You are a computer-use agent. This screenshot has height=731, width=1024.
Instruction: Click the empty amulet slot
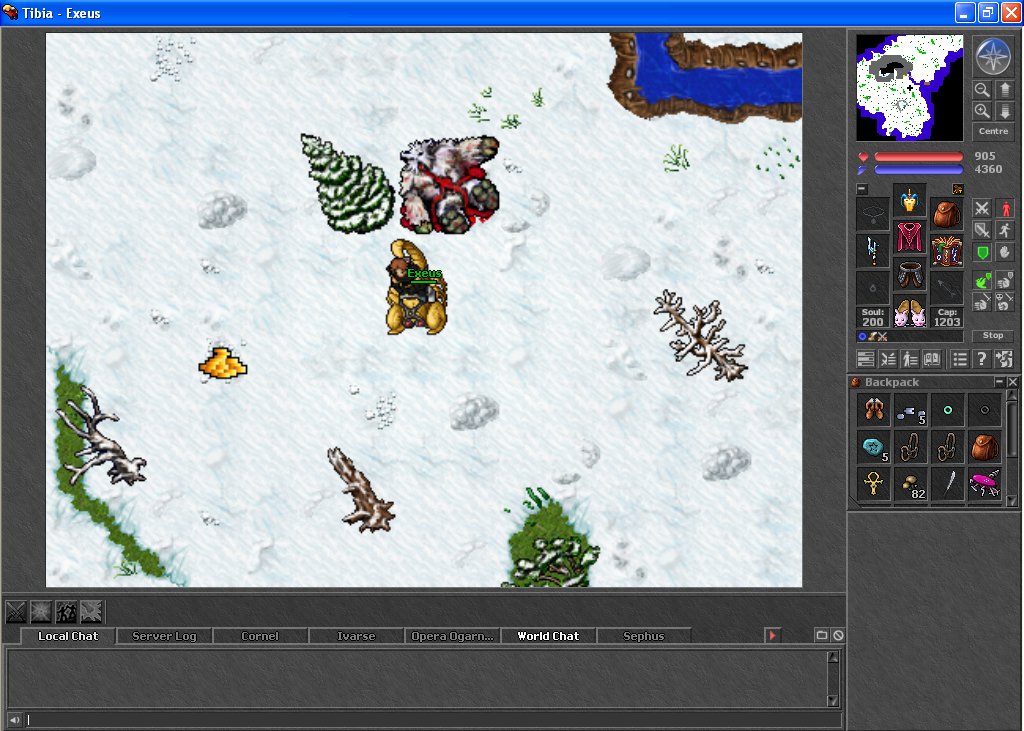click(872, 214)
